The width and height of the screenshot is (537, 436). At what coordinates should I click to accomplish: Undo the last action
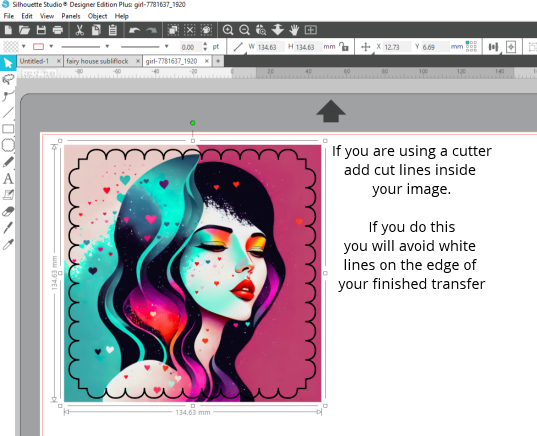[134, 30]
